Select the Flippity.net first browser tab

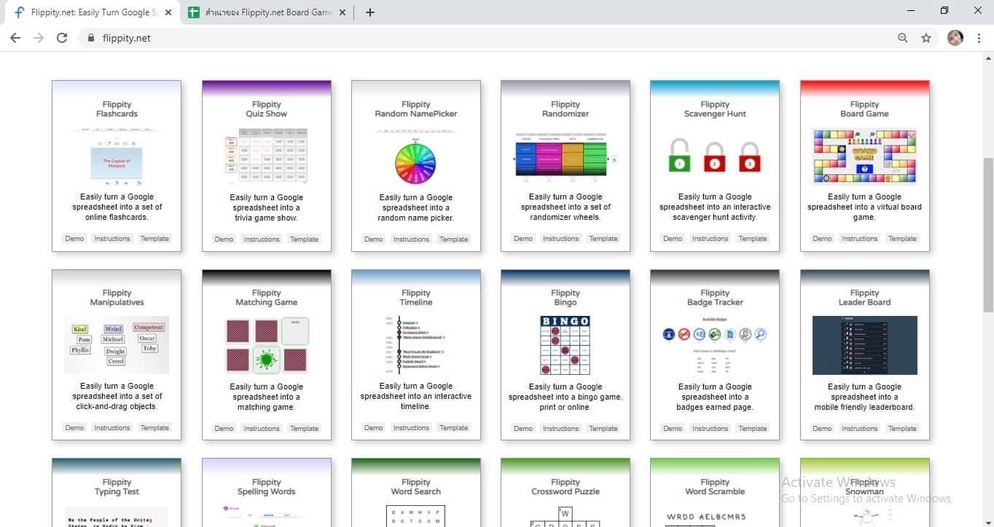[x=88, y=12]
